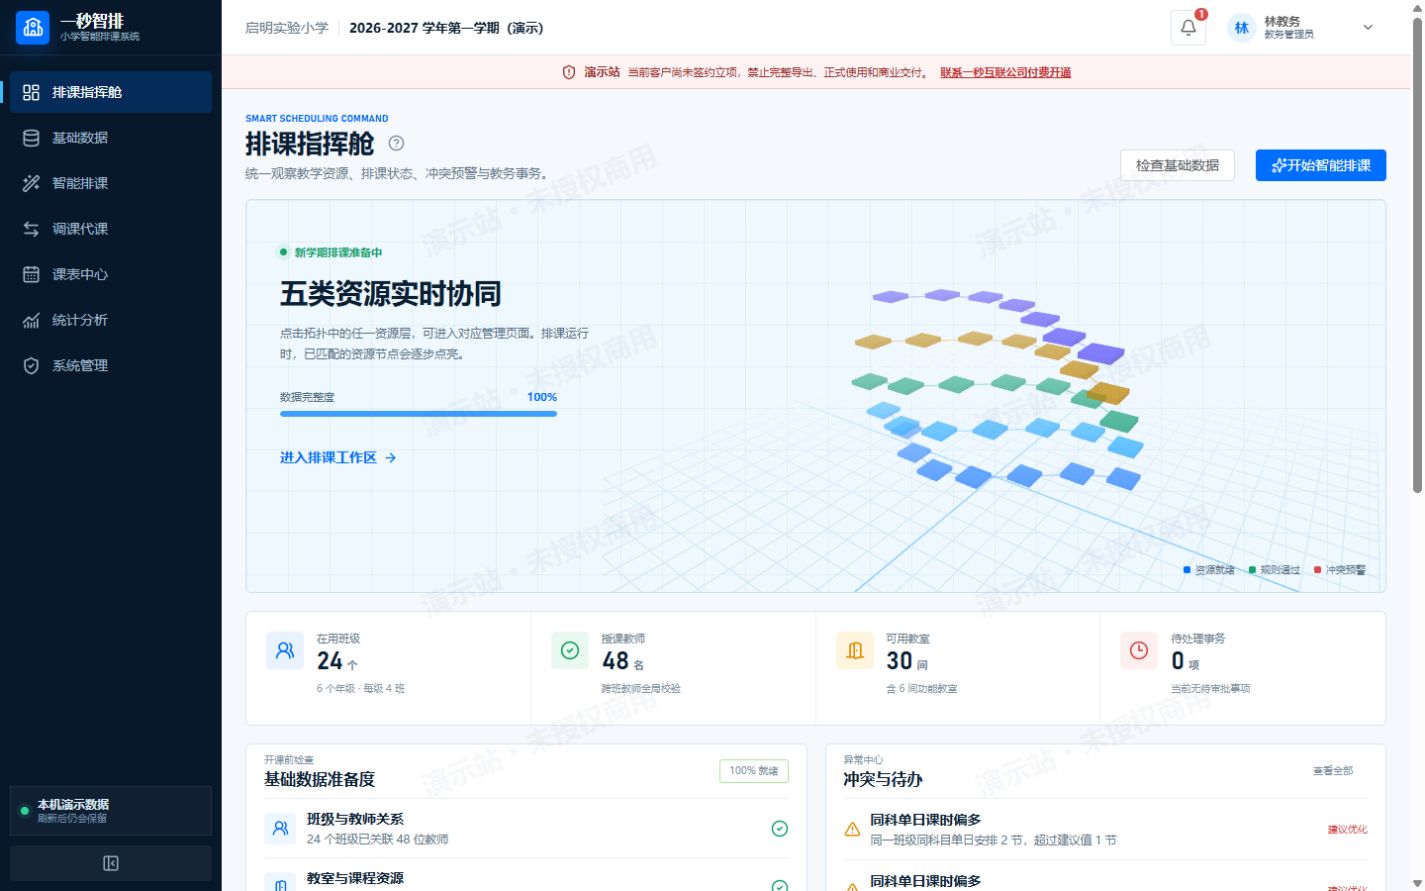
Task: Click the red 冲突预警 legend swatch
Action: (1317, 570)
